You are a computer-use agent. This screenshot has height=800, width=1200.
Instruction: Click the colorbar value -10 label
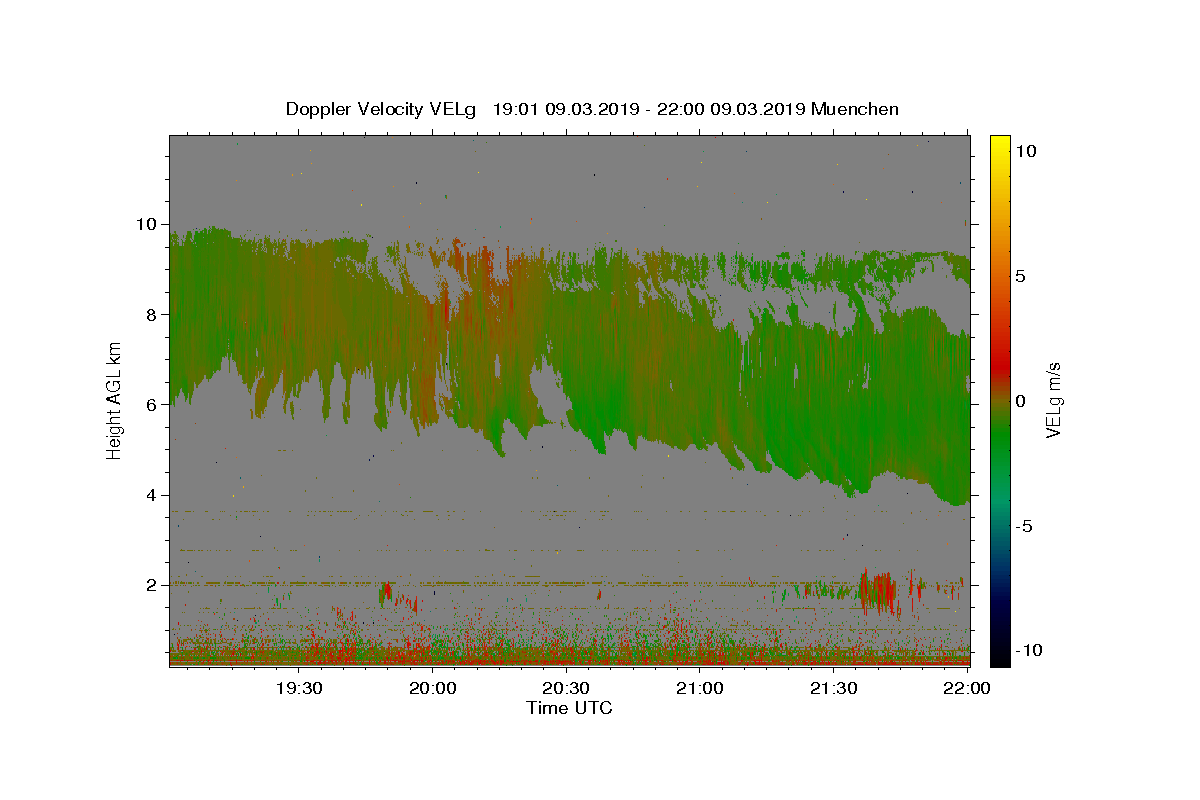tap(1027, 650)
